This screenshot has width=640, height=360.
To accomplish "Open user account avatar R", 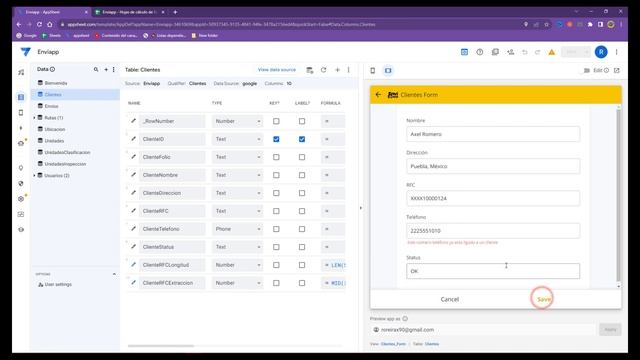I will (601, 52).
